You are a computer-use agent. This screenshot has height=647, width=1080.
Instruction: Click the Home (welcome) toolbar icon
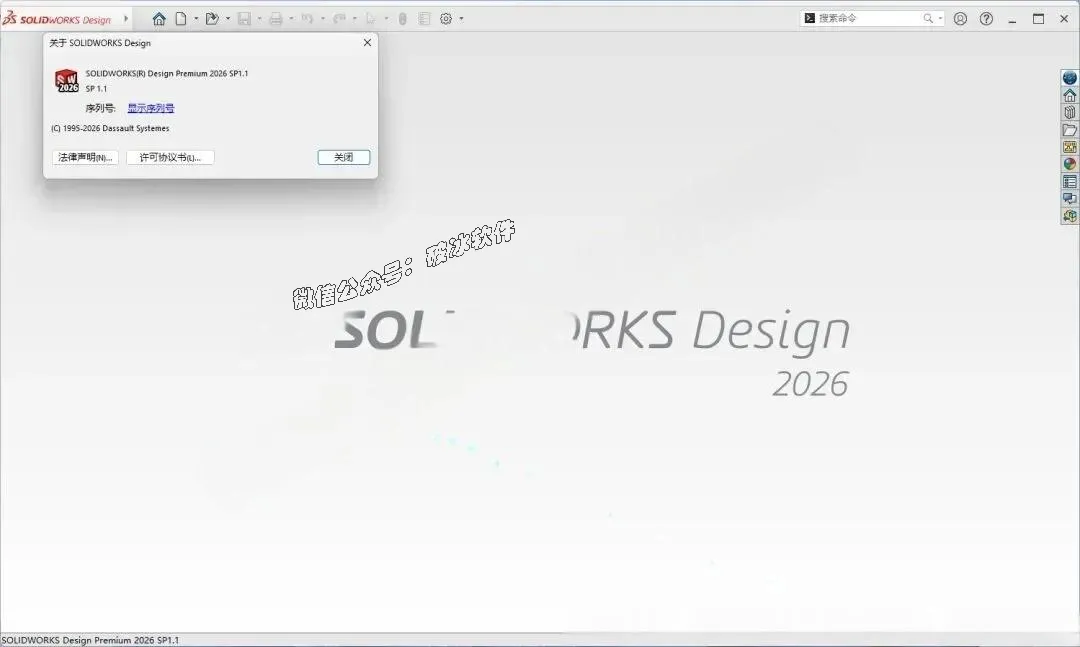pos(159,19)
